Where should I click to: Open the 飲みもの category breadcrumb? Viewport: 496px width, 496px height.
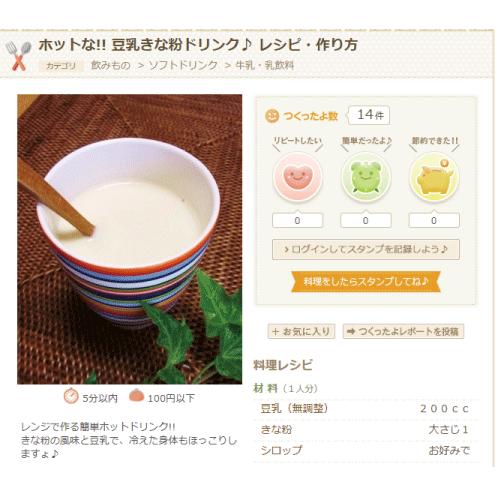pyautogui.click(x=111, y=65)
